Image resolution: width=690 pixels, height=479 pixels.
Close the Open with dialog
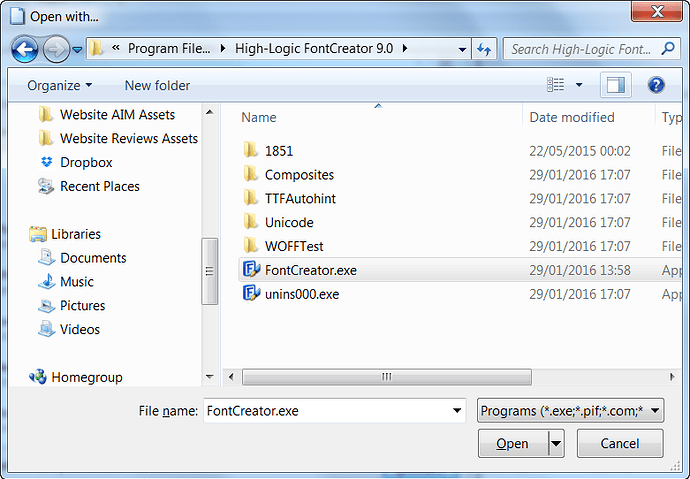tap(657, 11)
